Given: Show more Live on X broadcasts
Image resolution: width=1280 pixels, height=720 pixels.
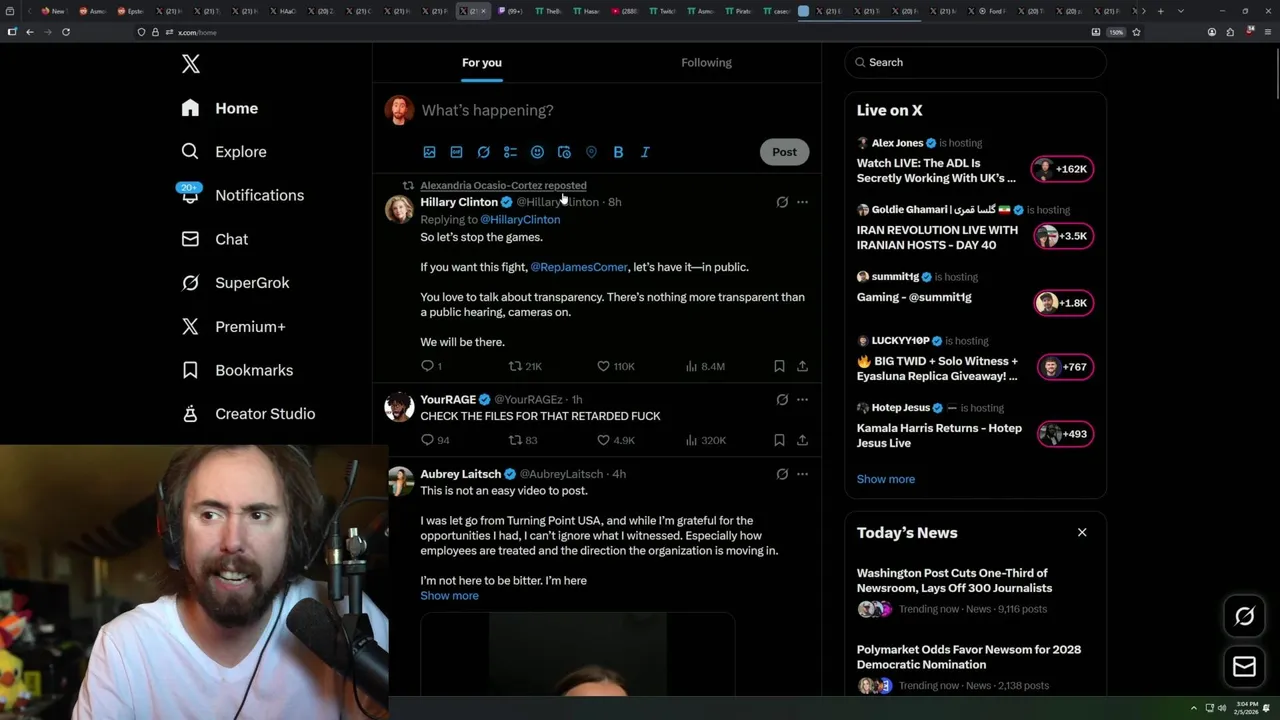Looking at the screenshot, I should click(886, 479).
